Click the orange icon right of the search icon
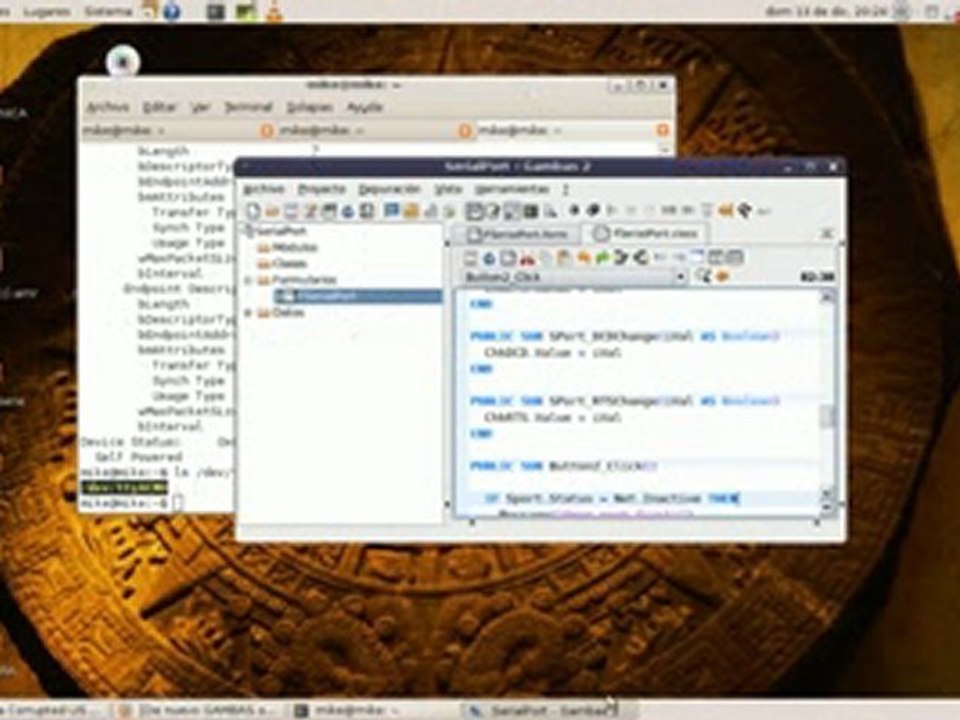The image size is (960, 720). (722, 277)
